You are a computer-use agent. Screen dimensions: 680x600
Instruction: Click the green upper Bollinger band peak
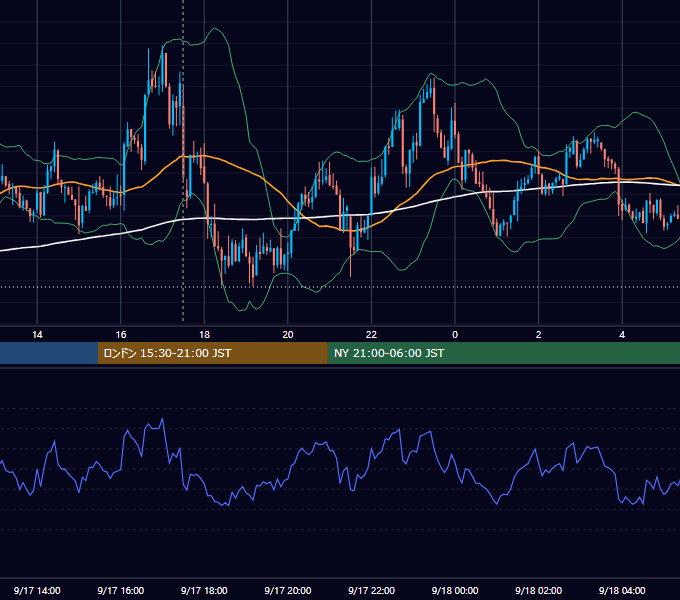point(214,29)
